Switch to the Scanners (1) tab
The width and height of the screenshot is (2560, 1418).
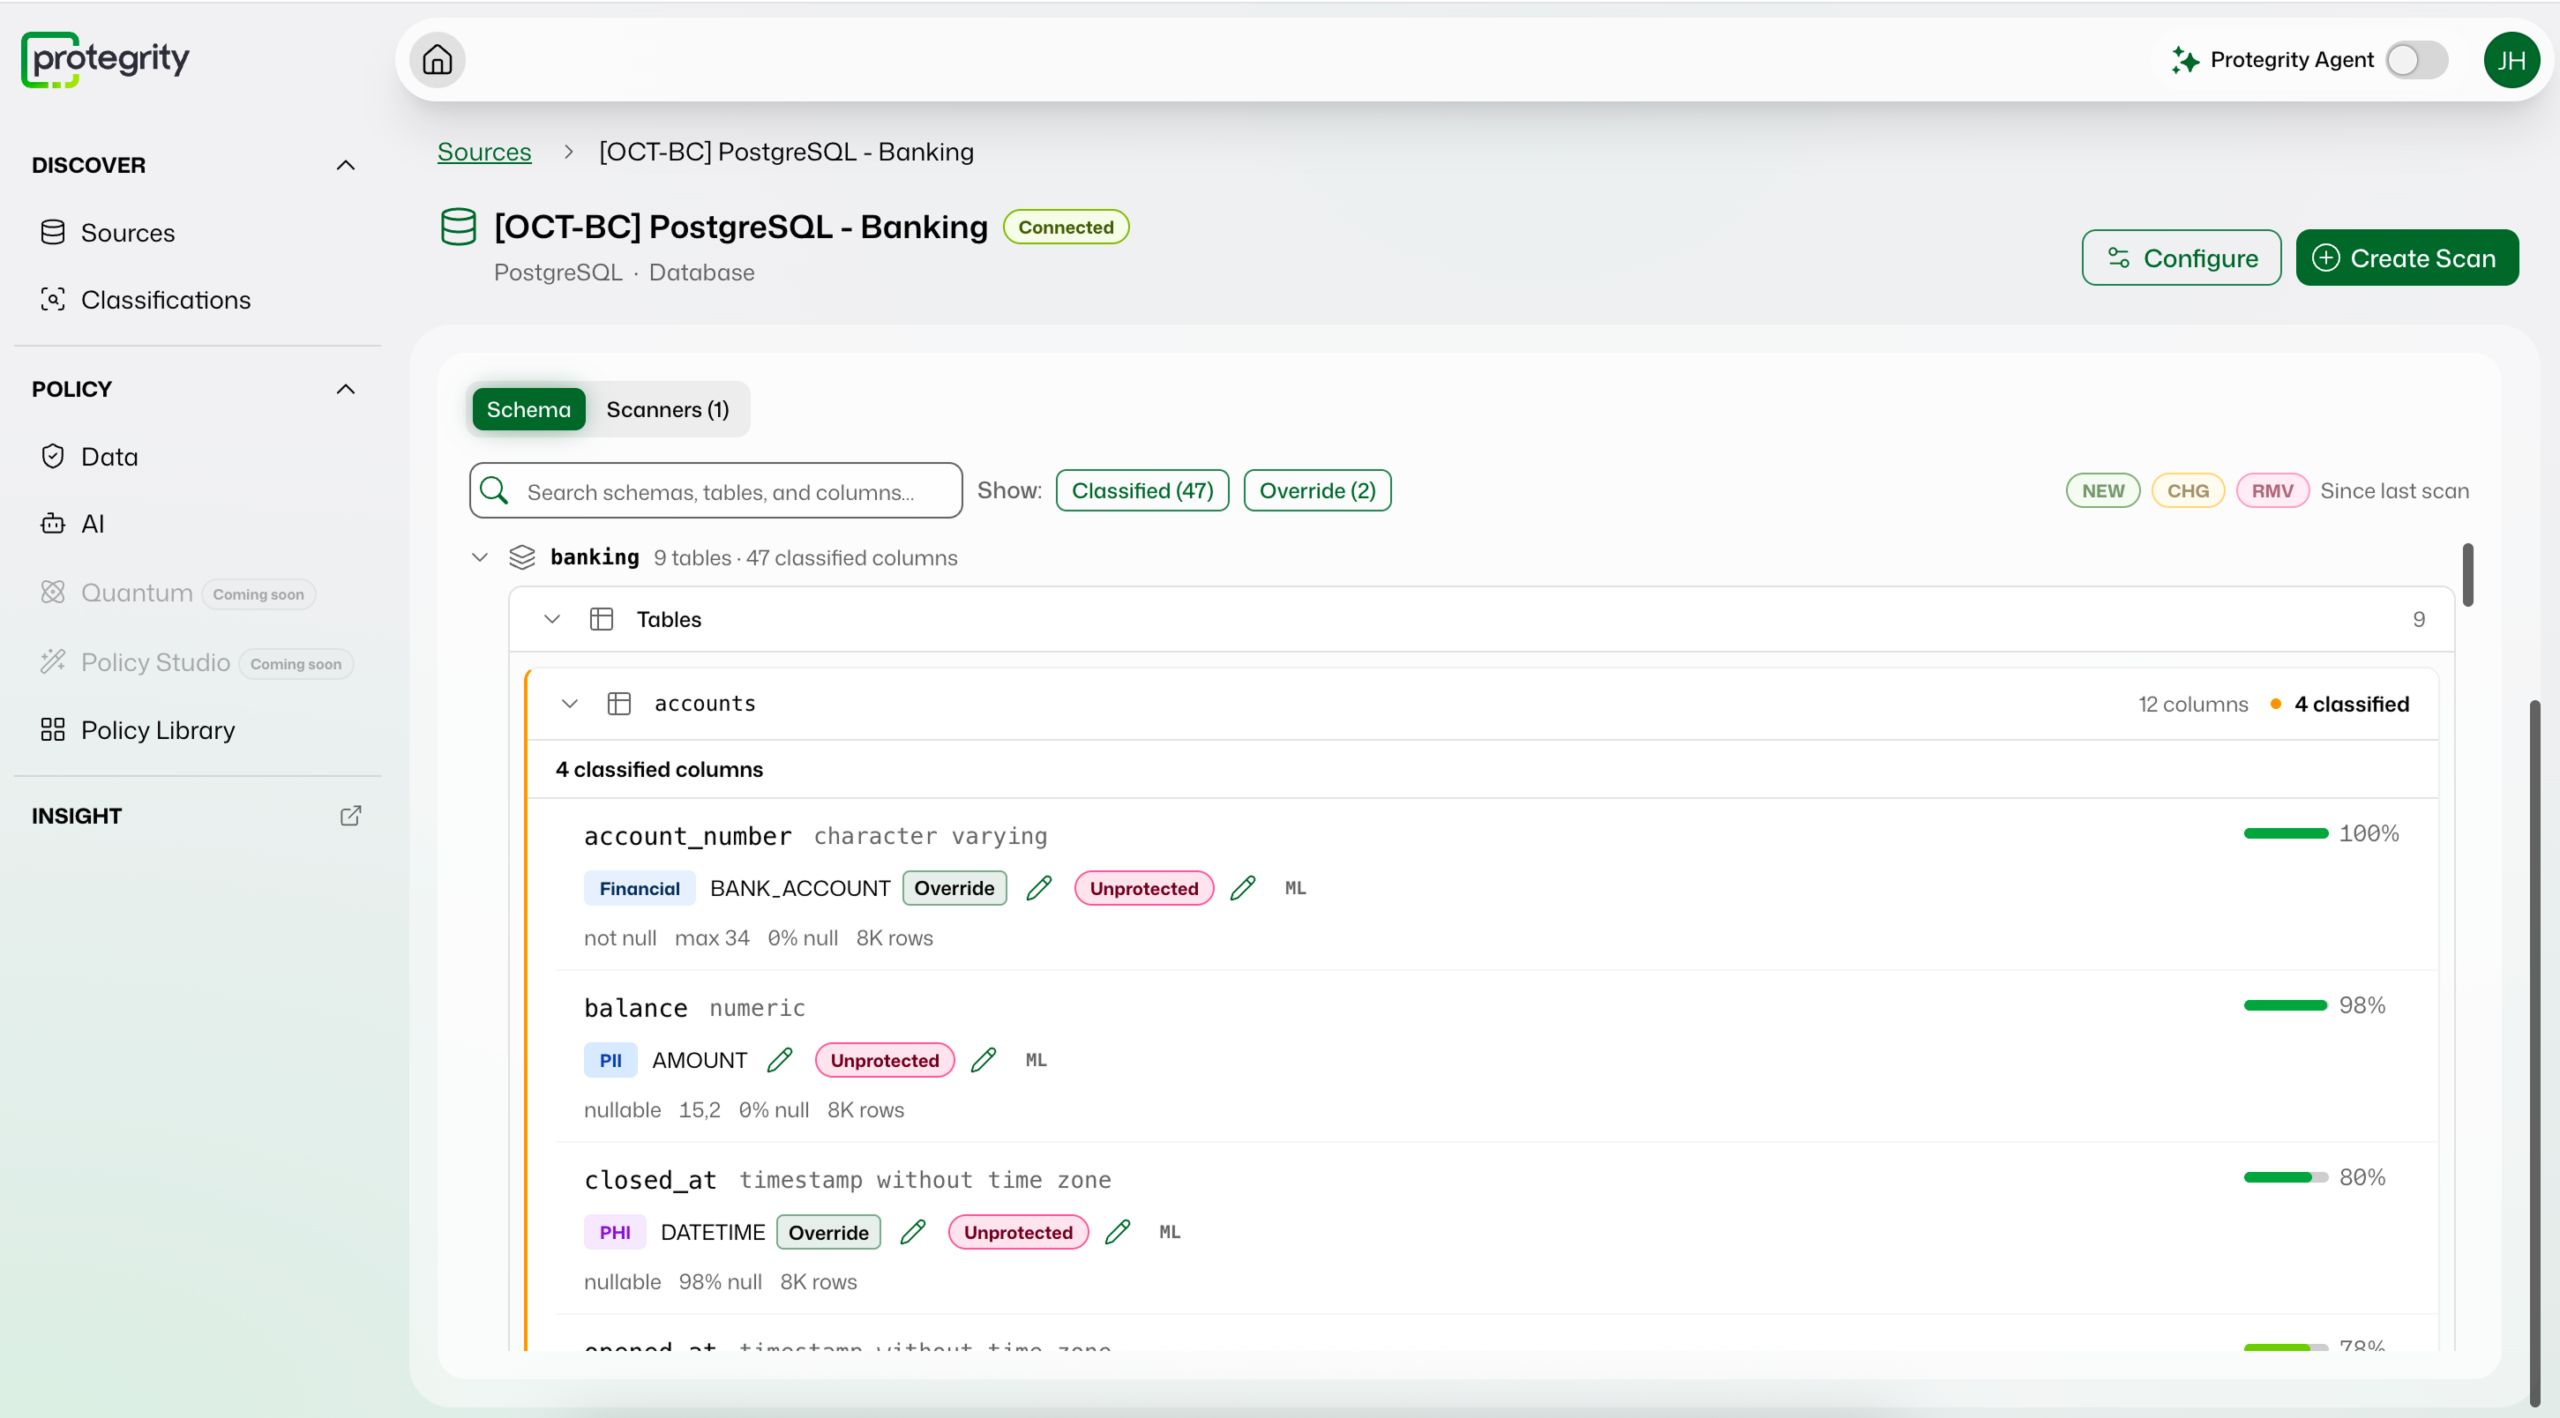[668, 410]
